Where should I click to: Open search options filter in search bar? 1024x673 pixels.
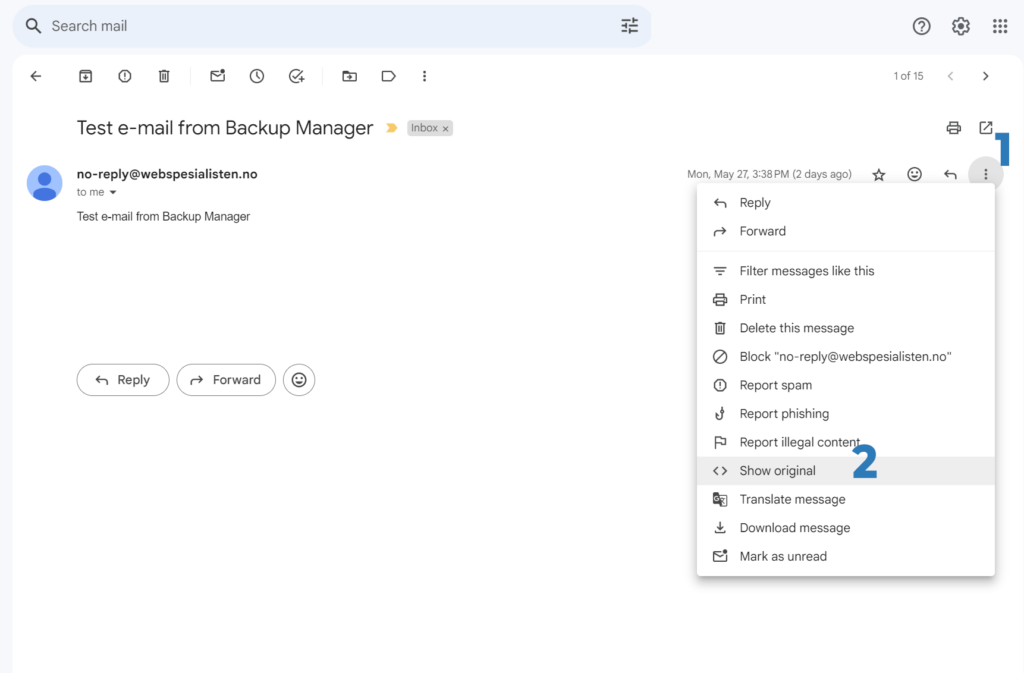pyautogui.click(x=629, y=26)
